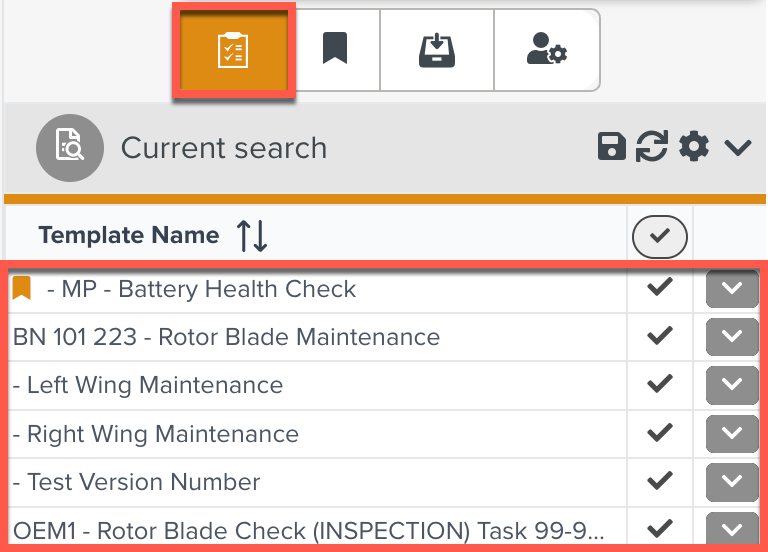Toggle checkmark for Battery Health Check
This screenshot has width=768, height=552.
click(x=660, y=288)
